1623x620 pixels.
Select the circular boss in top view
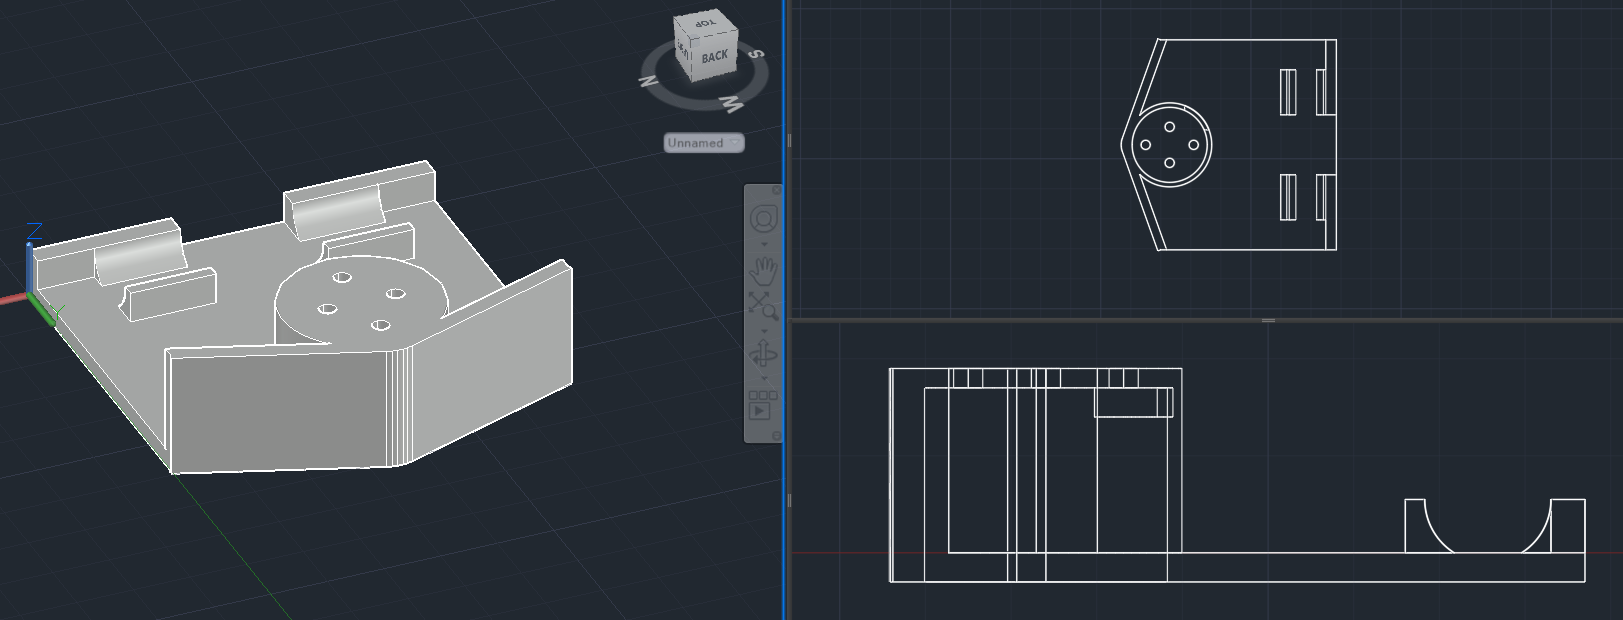(x=1171, y=144)
